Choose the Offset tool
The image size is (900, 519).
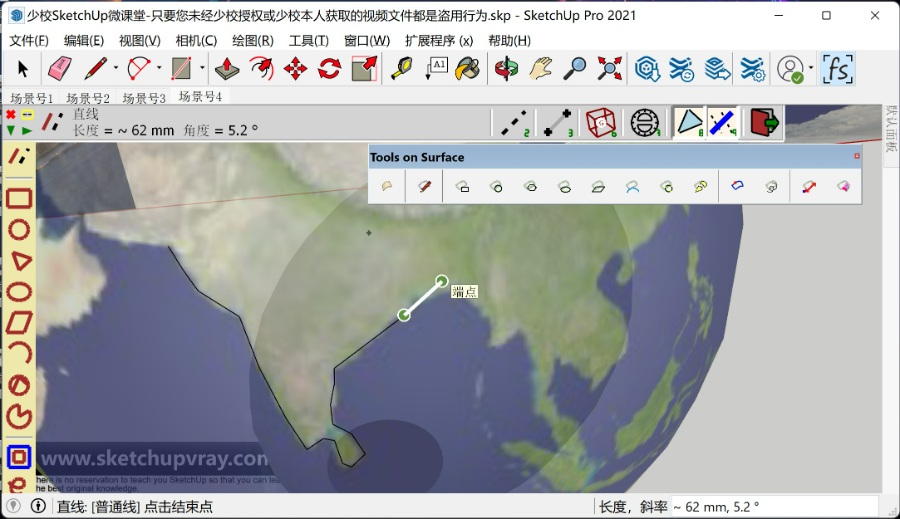261,69
